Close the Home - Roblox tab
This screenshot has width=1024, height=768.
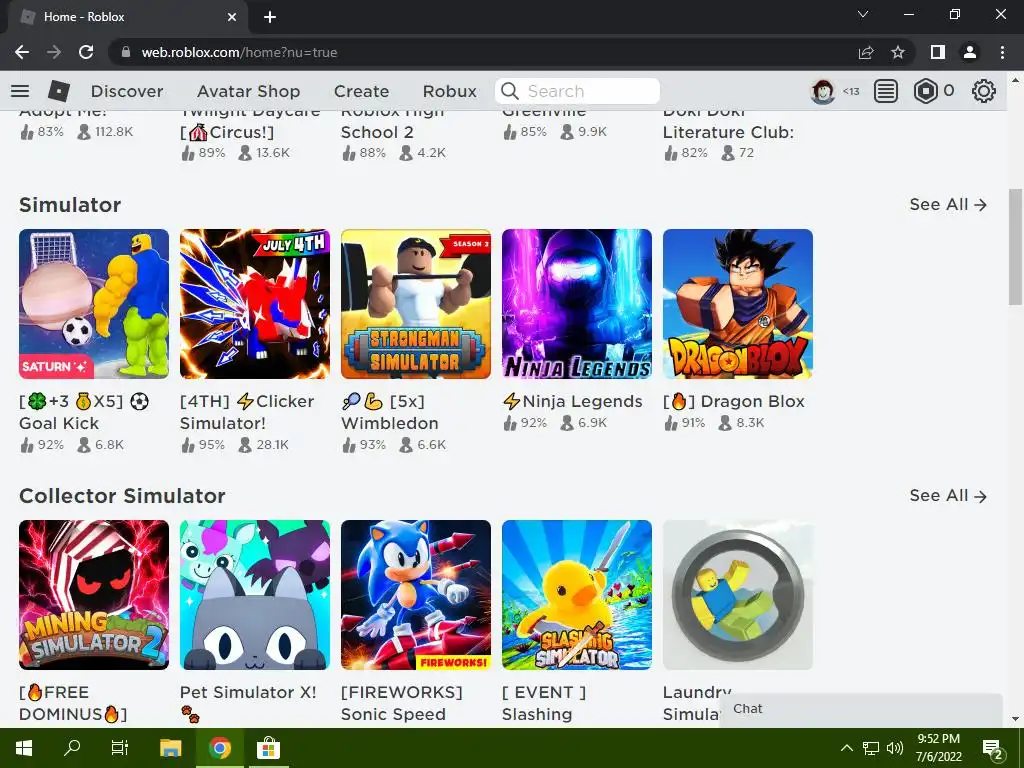232,17
